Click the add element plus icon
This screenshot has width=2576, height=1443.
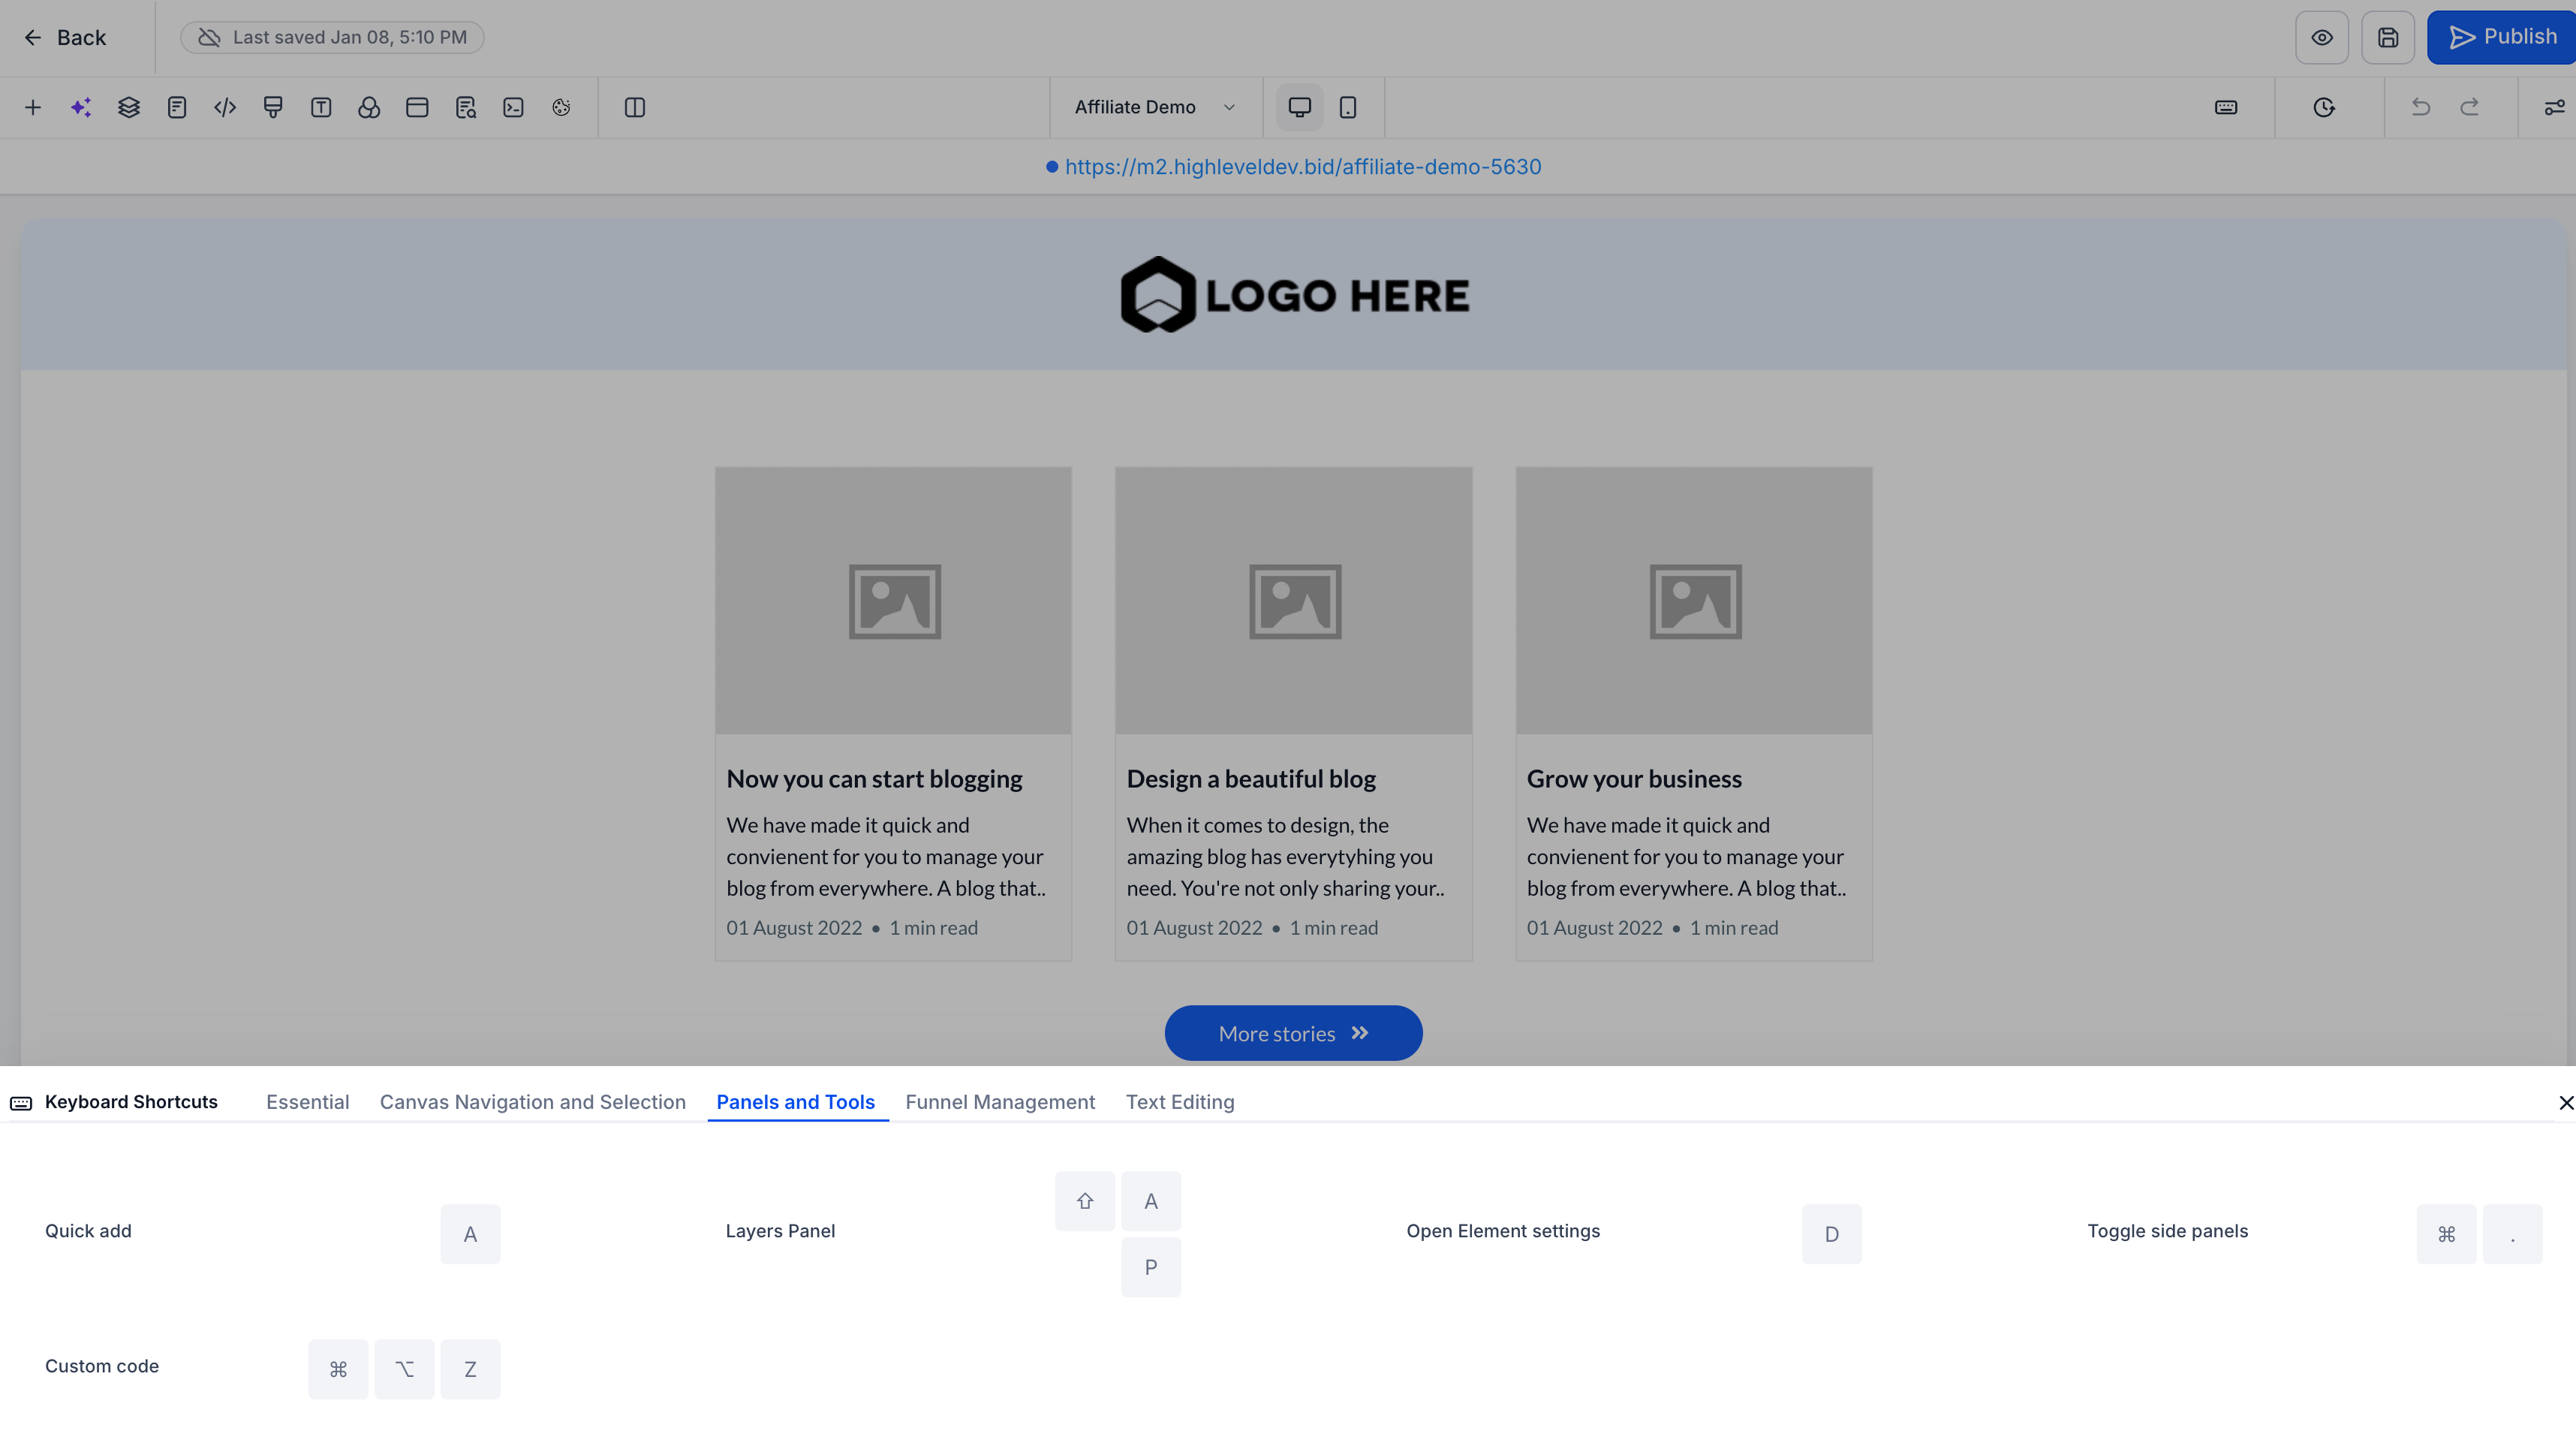33,107
